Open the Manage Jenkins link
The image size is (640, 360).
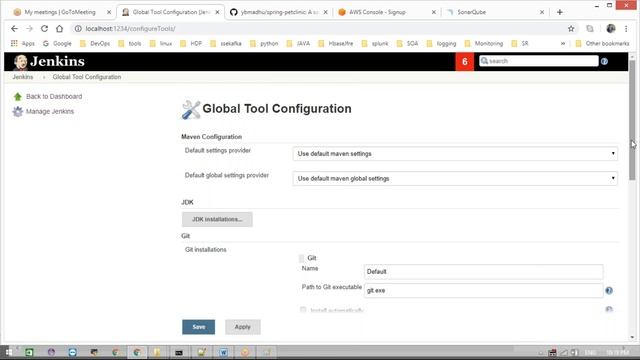(x=50, y=111)
